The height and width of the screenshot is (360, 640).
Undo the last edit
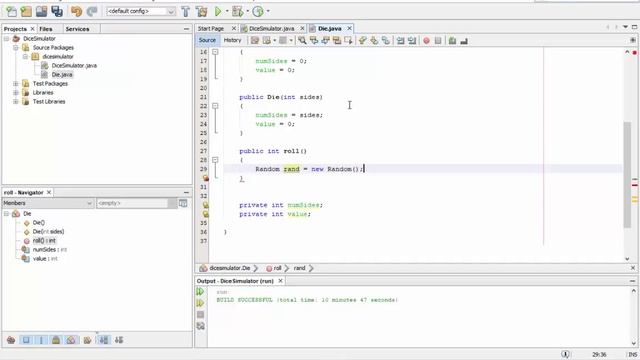(x=76, y=11)
